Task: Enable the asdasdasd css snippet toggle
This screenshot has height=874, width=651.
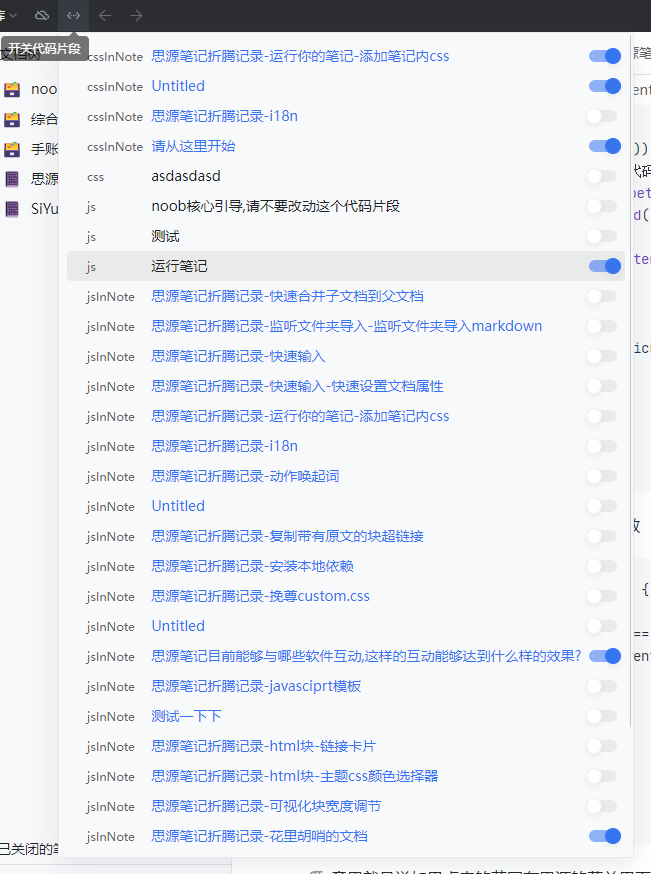Action: (602, 176)
